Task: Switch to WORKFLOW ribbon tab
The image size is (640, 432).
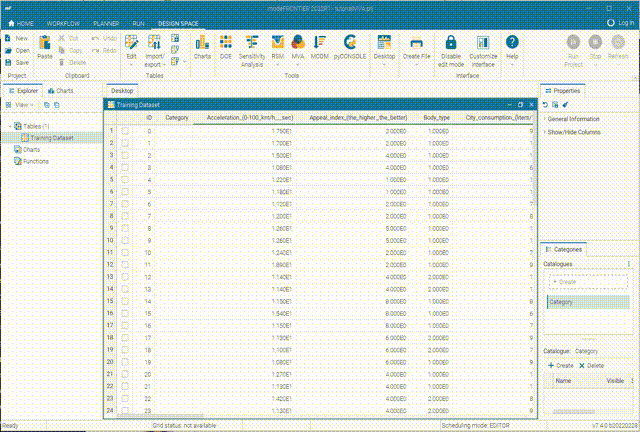Action: (x=63, y=23)
